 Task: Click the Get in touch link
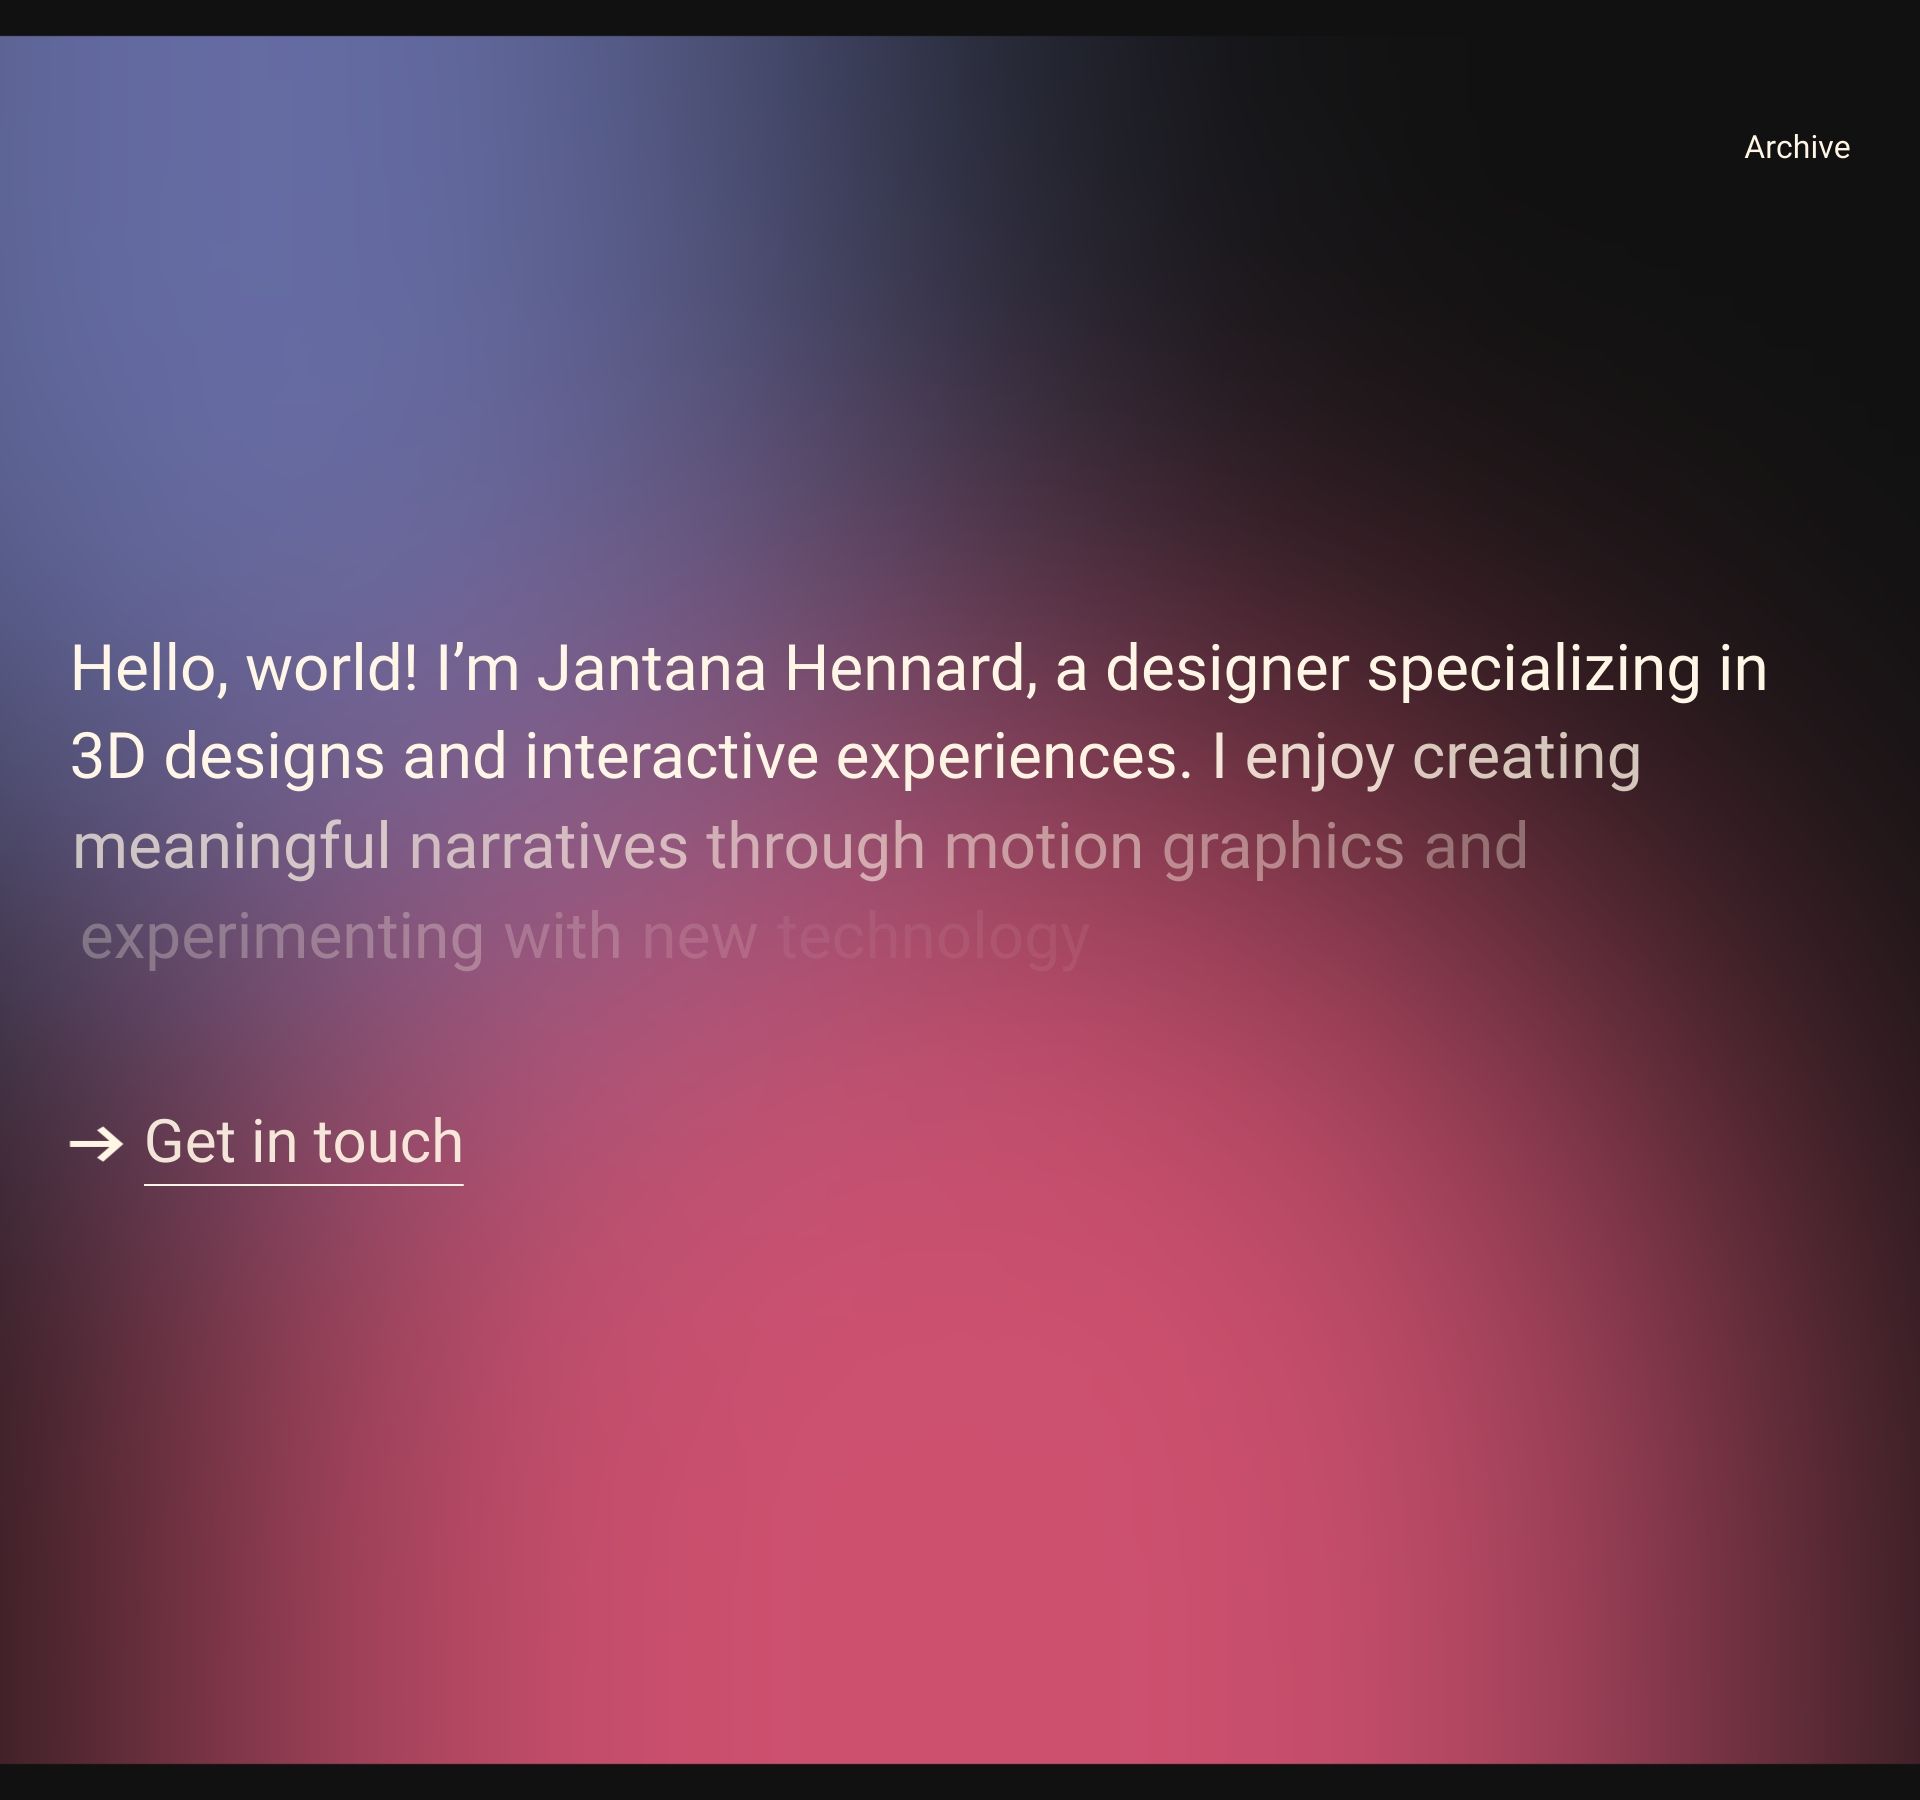click(x=303, y=1141)
